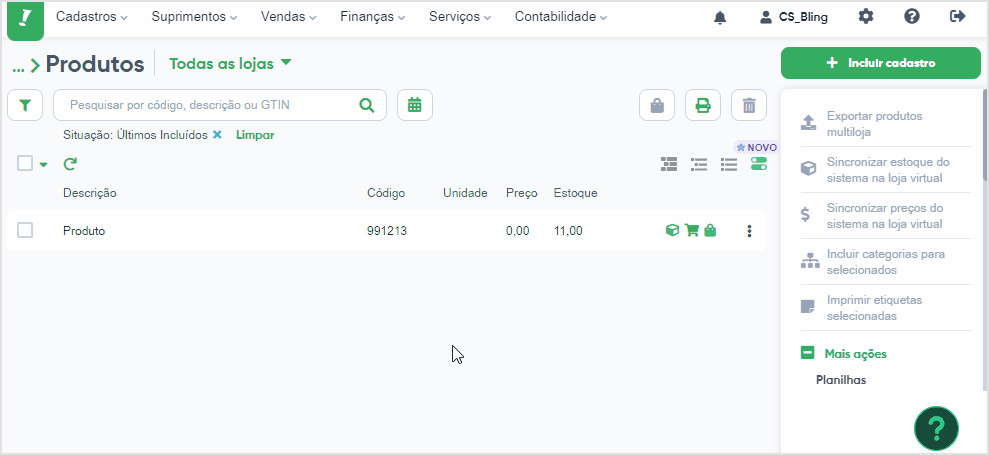
Task: Expand the breadcrumb ellipsis
Action: tap(18, 66)
